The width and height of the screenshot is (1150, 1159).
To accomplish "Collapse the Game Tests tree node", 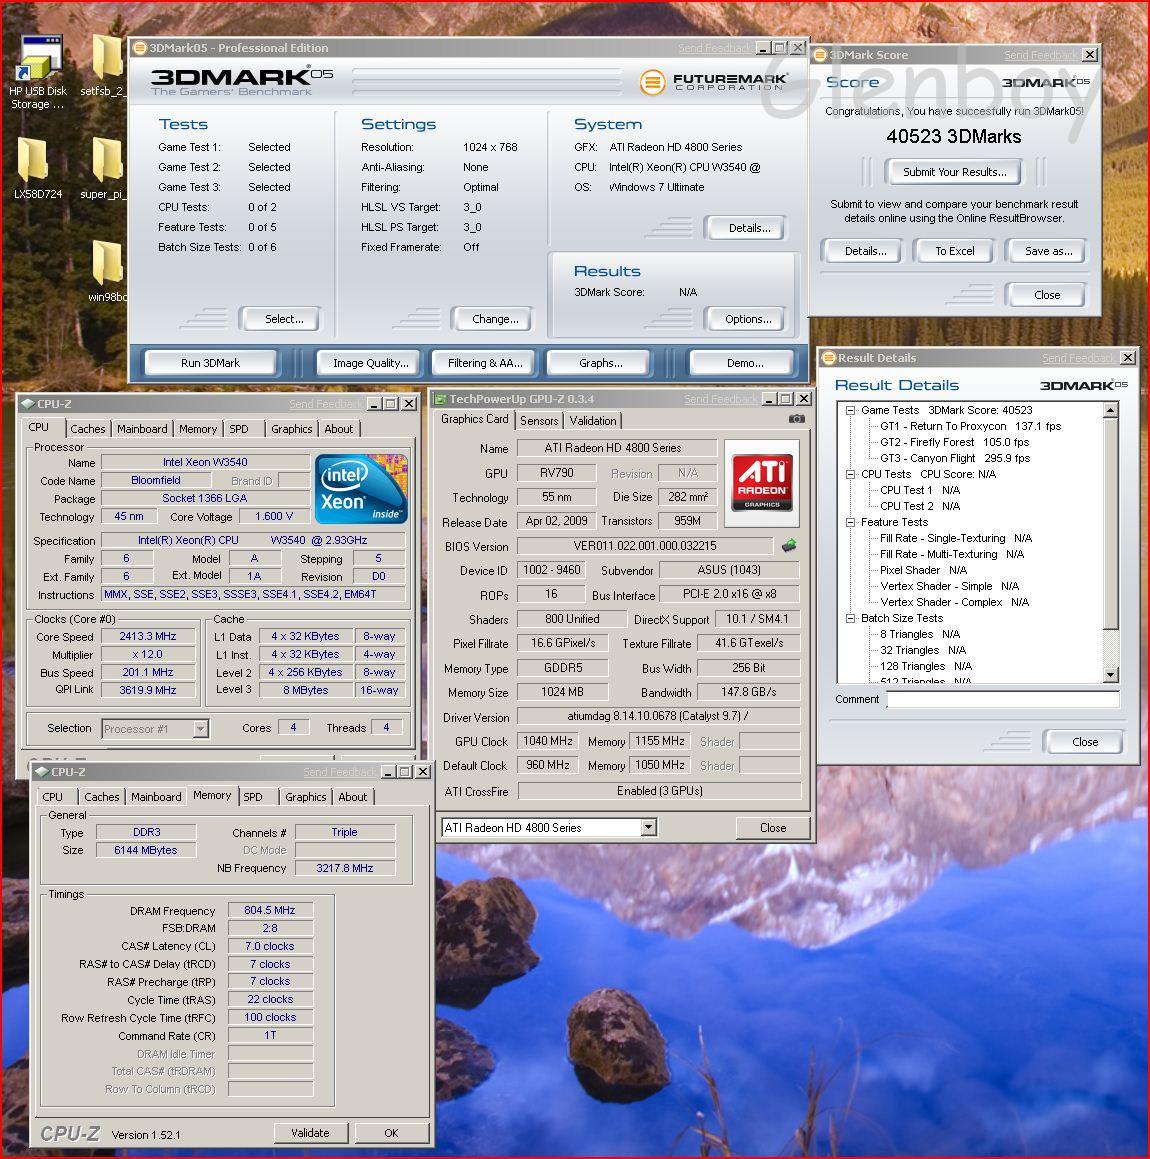I will coord(850,410).
